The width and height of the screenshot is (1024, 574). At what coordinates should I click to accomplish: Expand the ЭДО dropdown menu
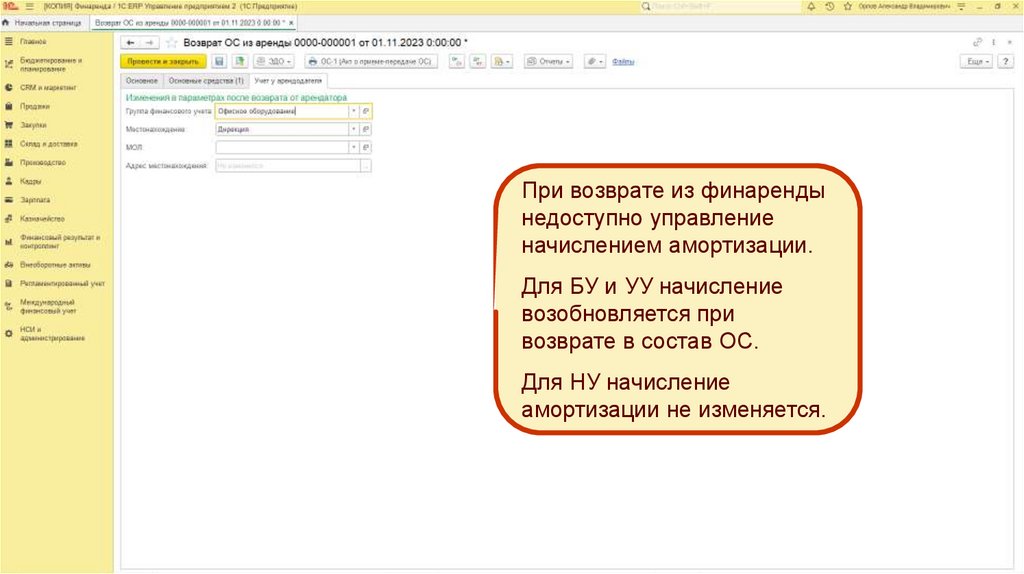274,62
